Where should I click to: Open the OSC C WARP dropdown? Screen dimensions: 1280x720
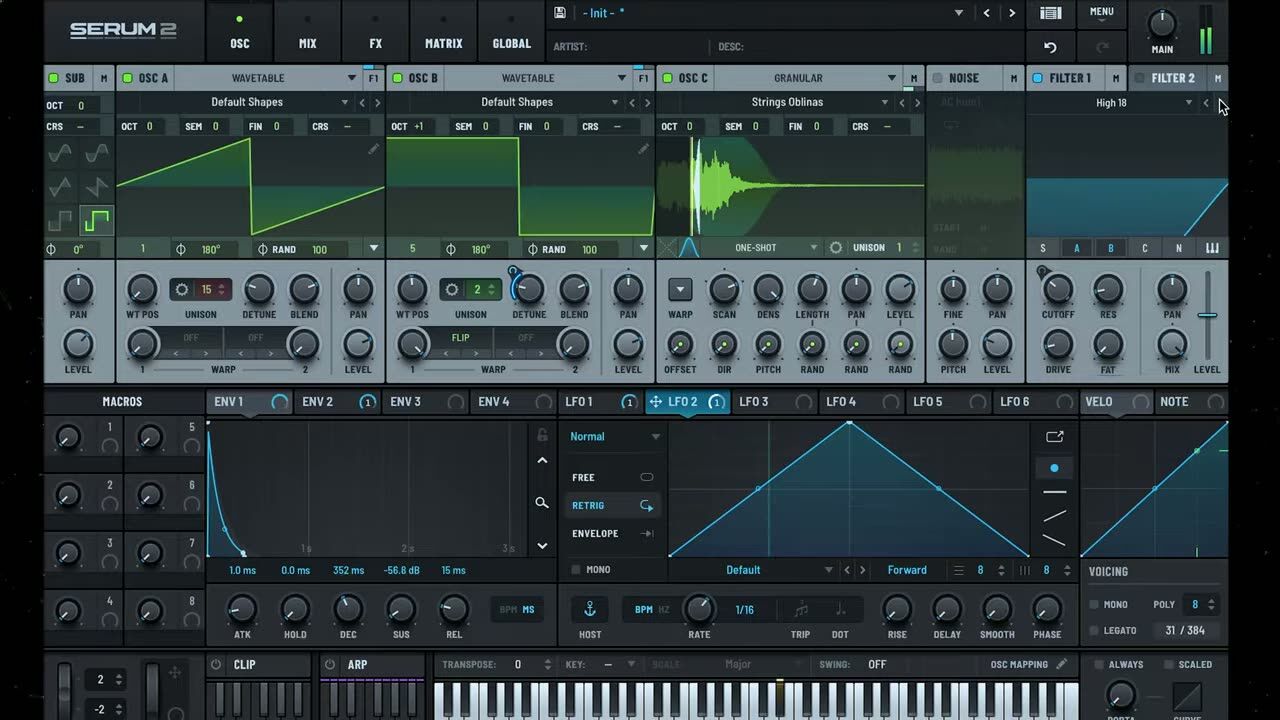pyautogui.click(x=680, y=290)
